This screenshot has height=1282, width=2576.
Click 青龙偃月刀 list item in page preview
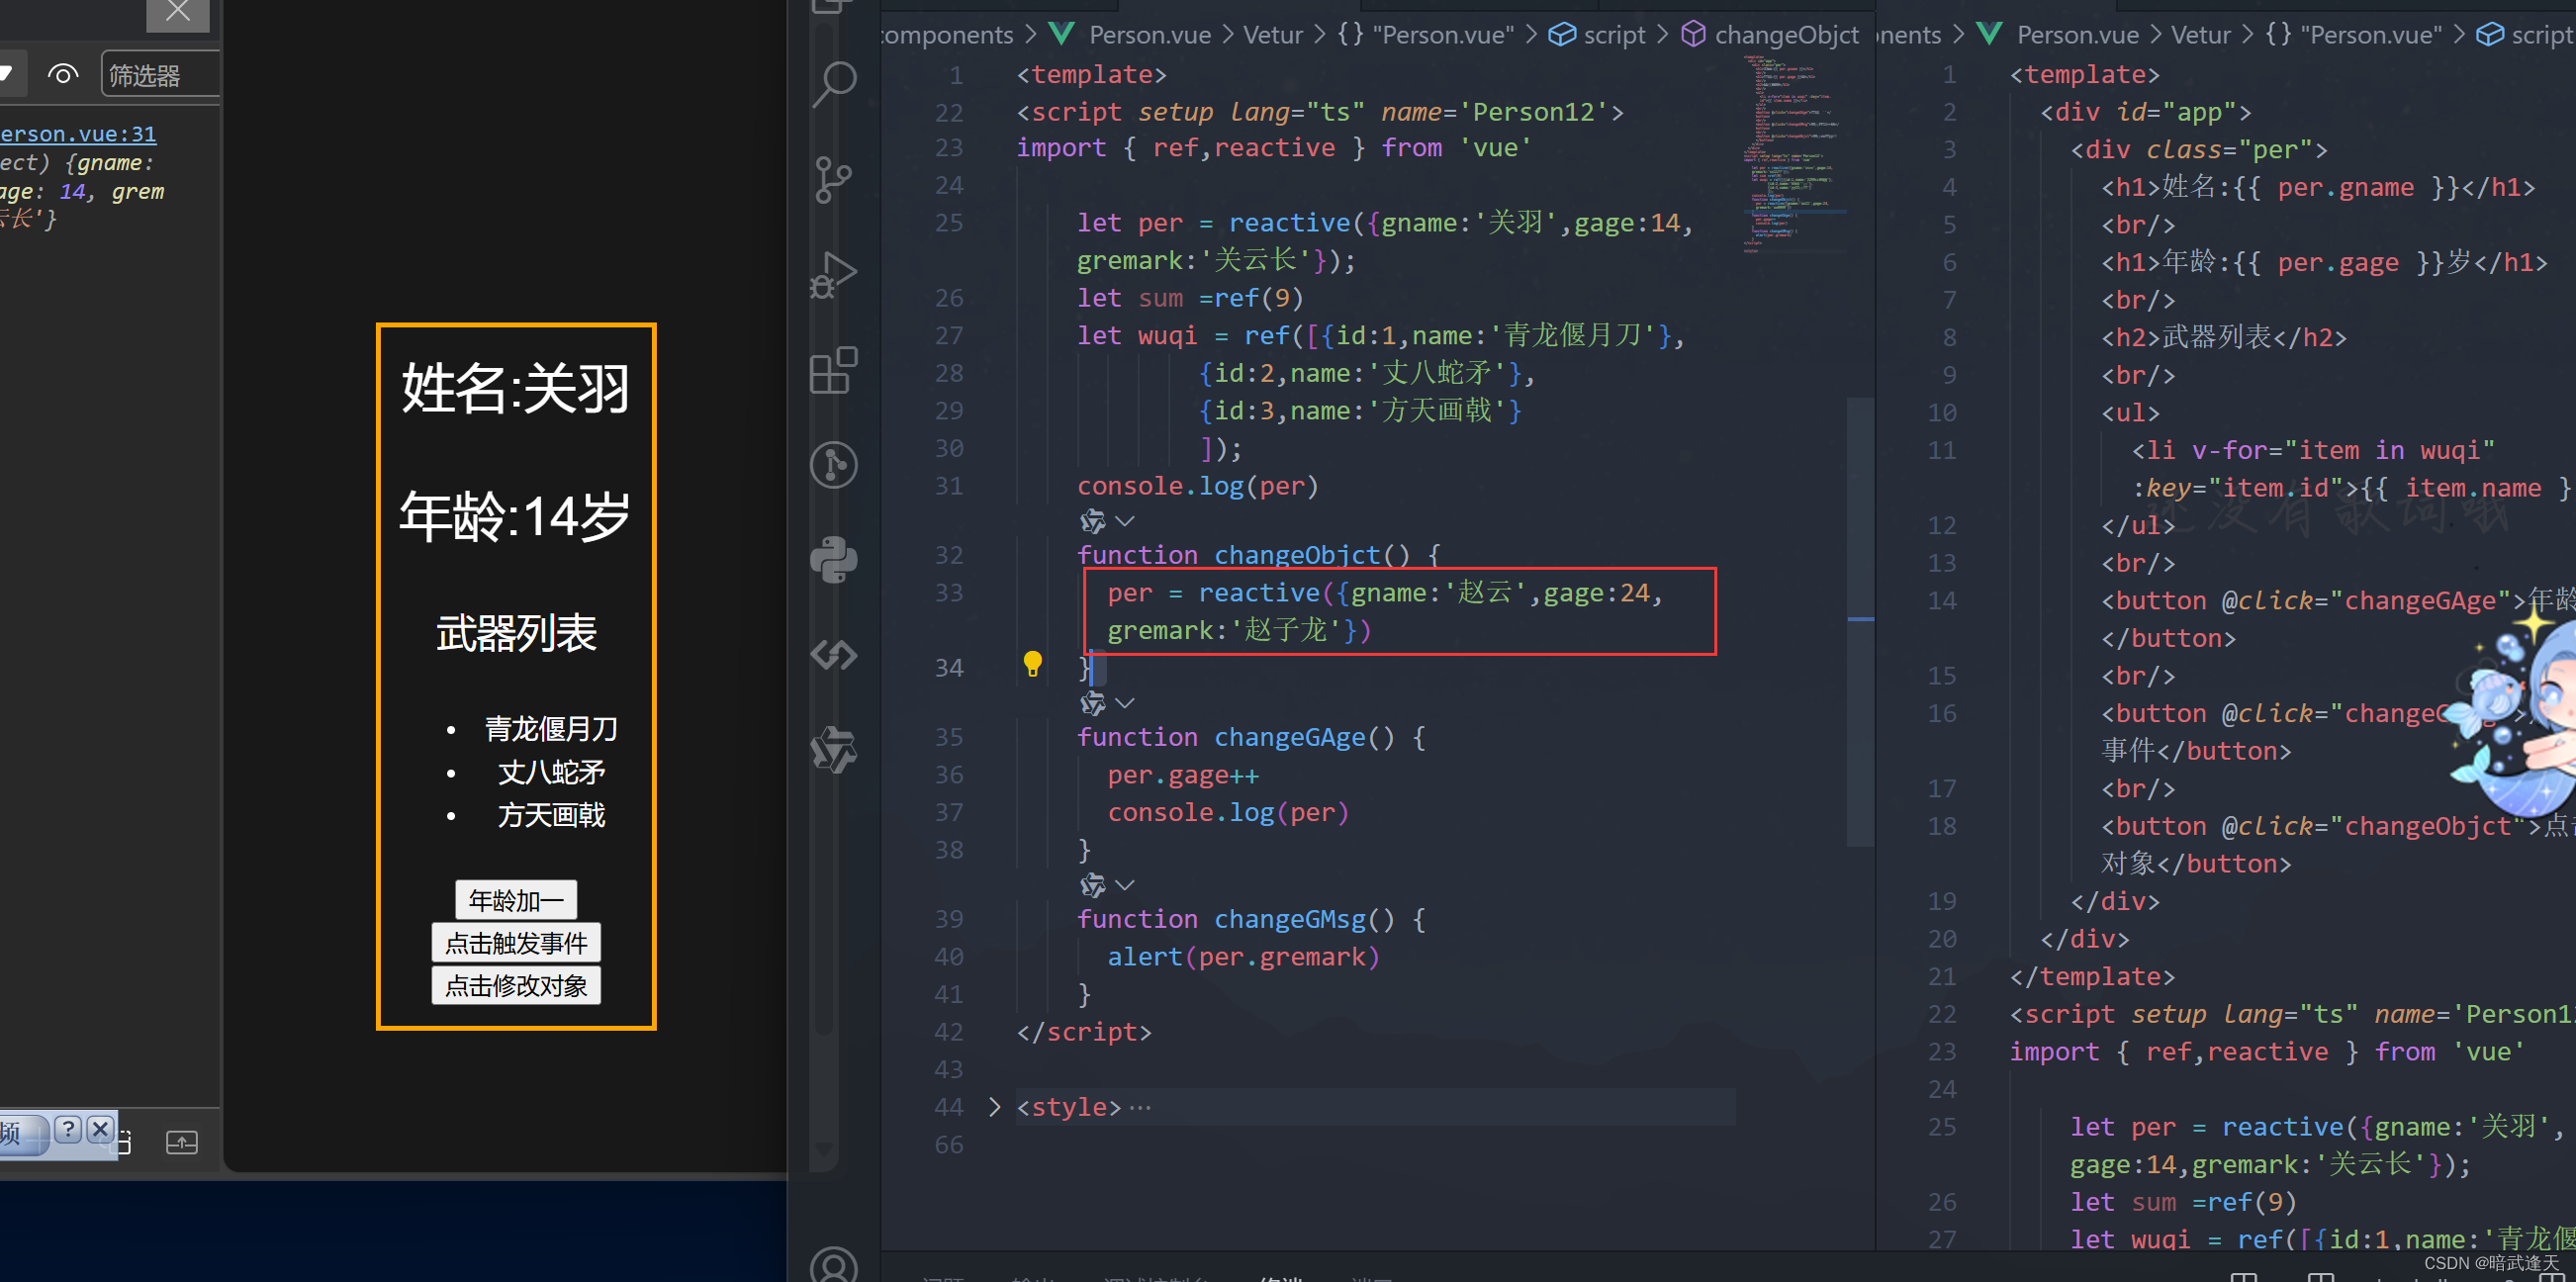pyautogui.click(x=551, y=729)
